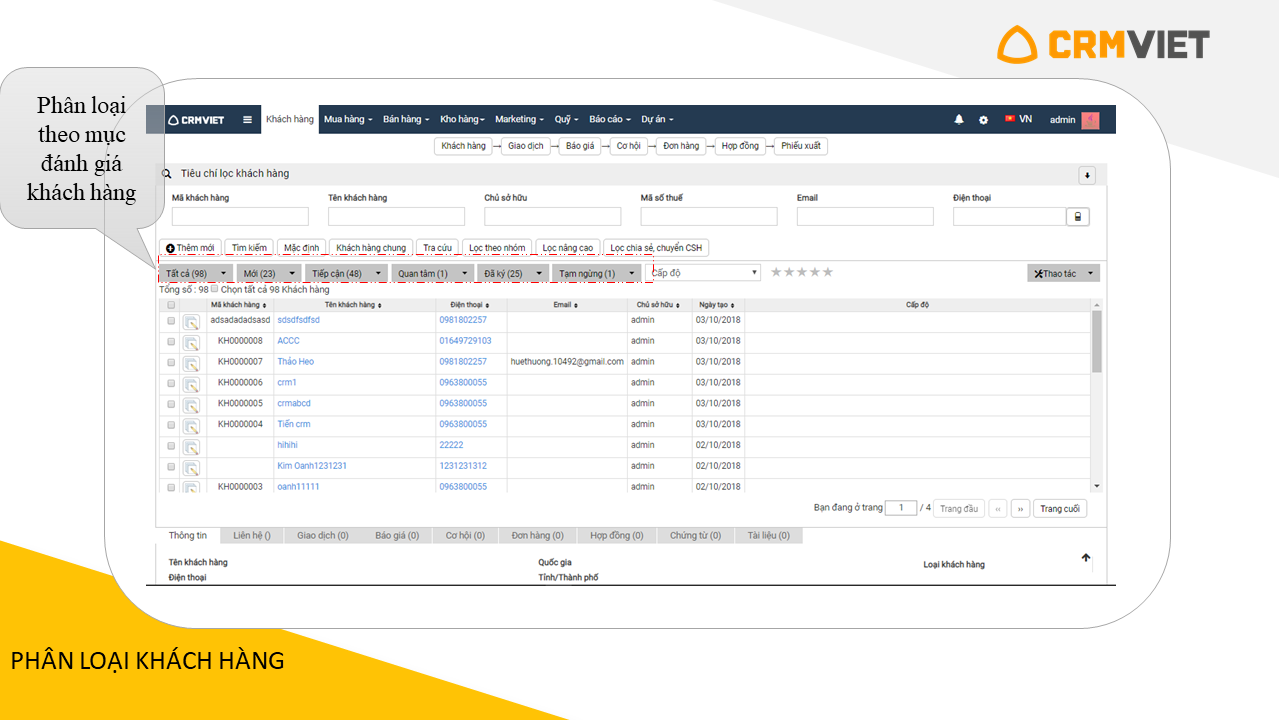Click the notification bell icon

959,120
